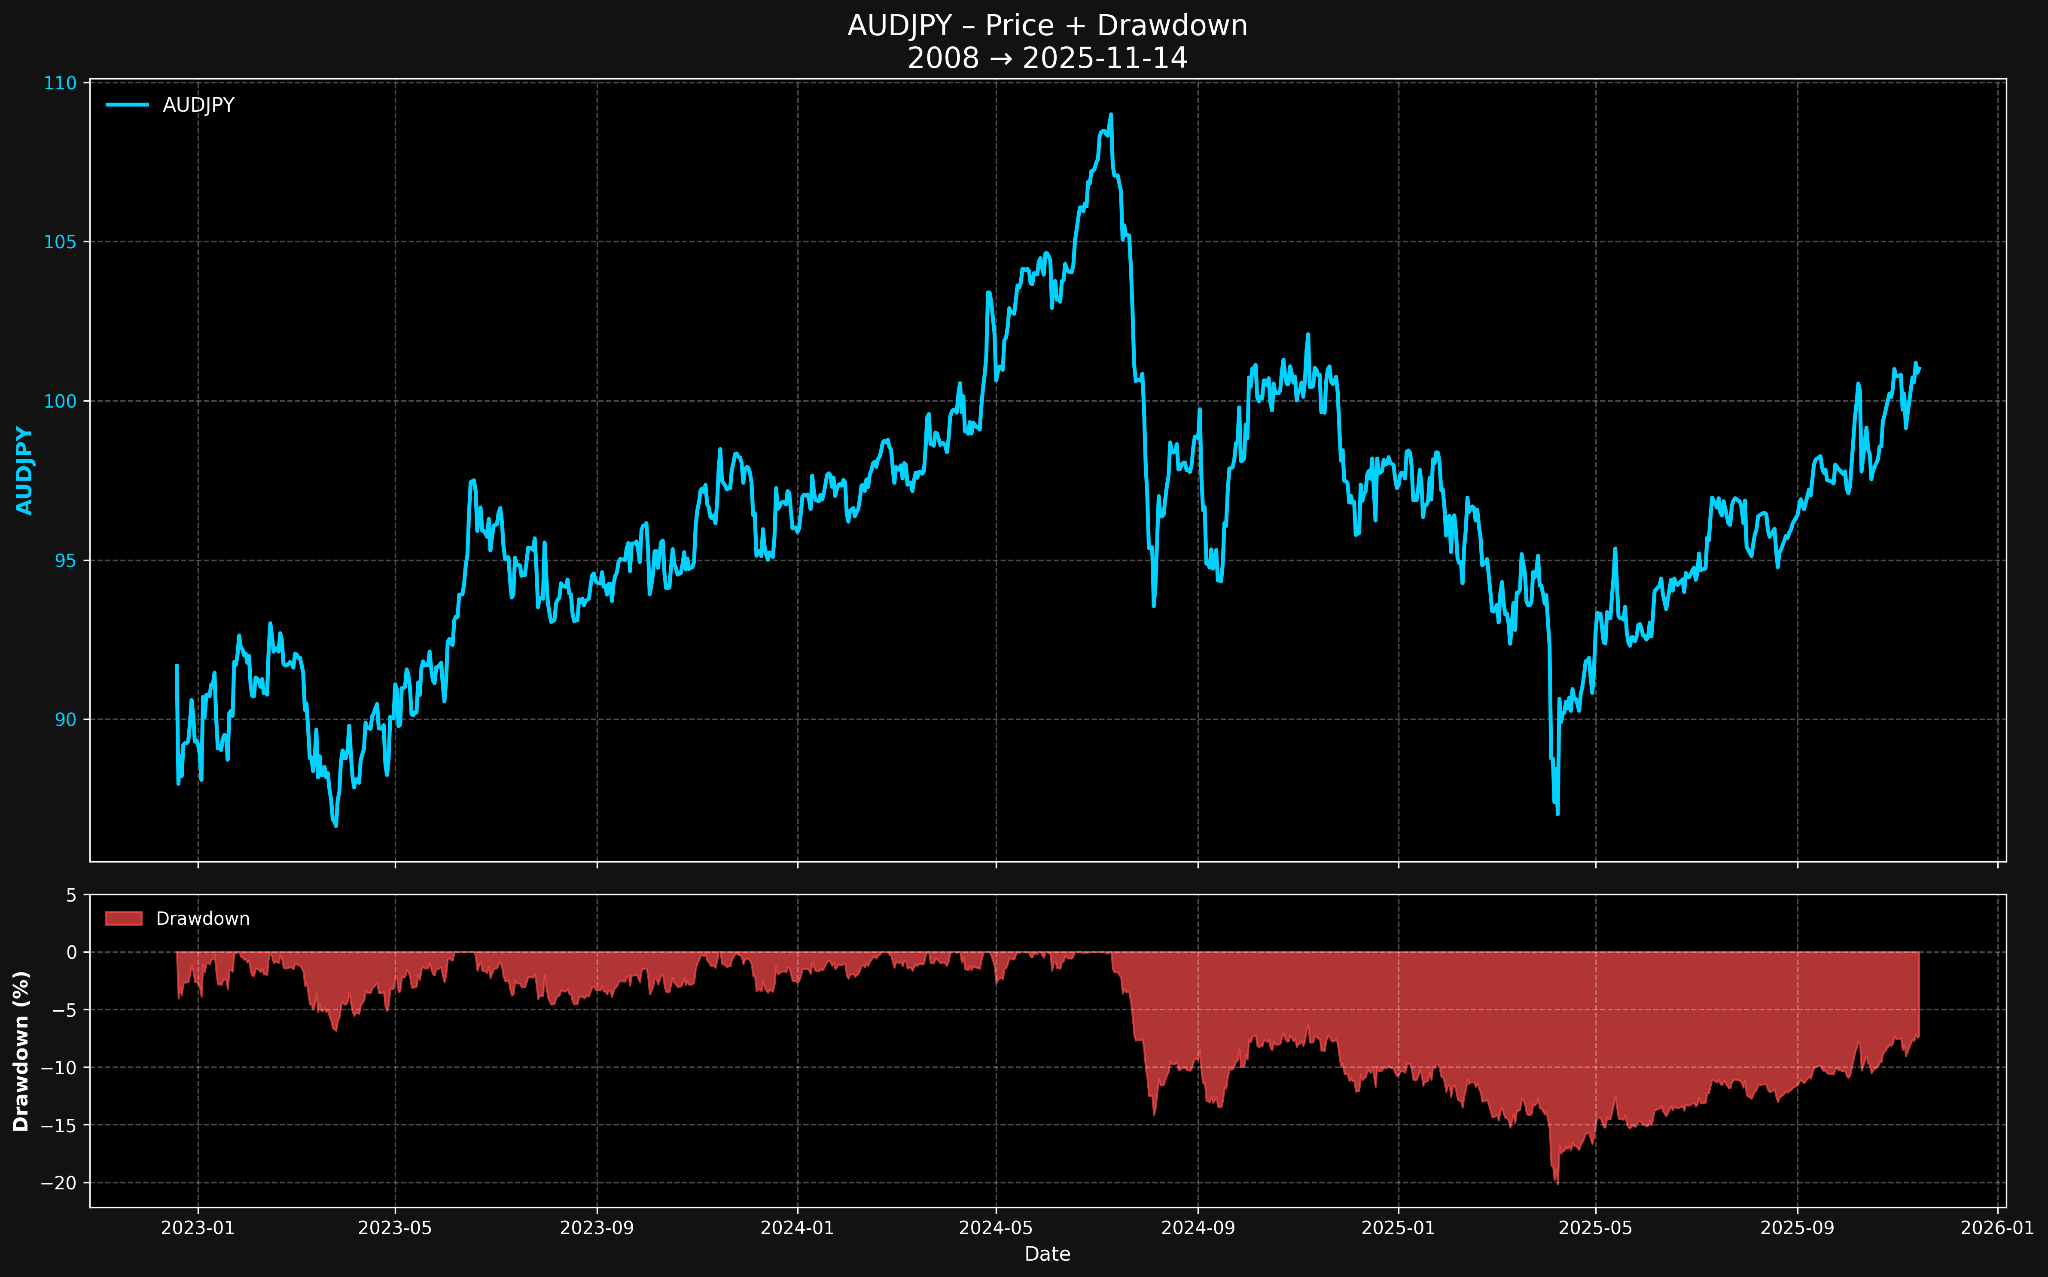
Task: Click the AUDJPY legend text label
Action: [x=198, y=105]
